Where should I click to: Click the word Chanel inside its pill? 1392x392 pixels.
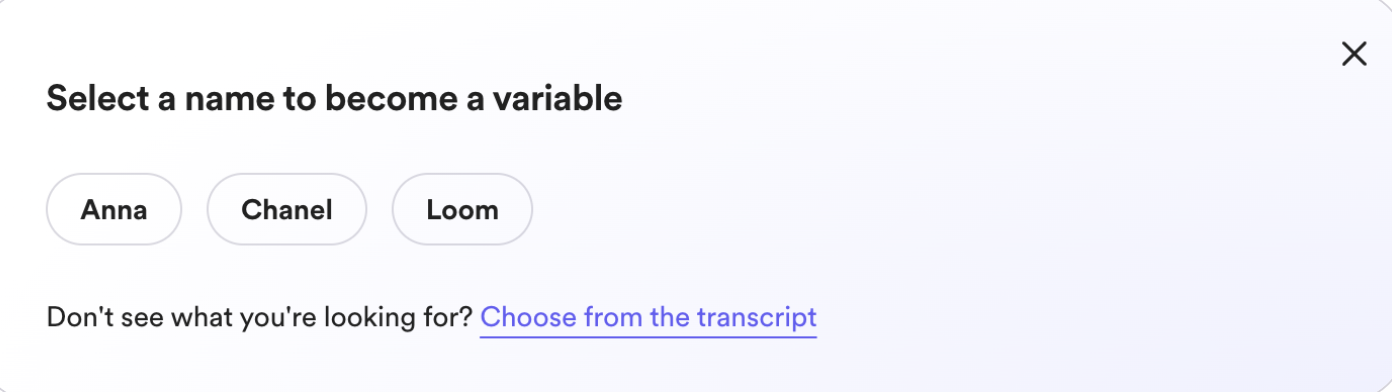[287, 210]
